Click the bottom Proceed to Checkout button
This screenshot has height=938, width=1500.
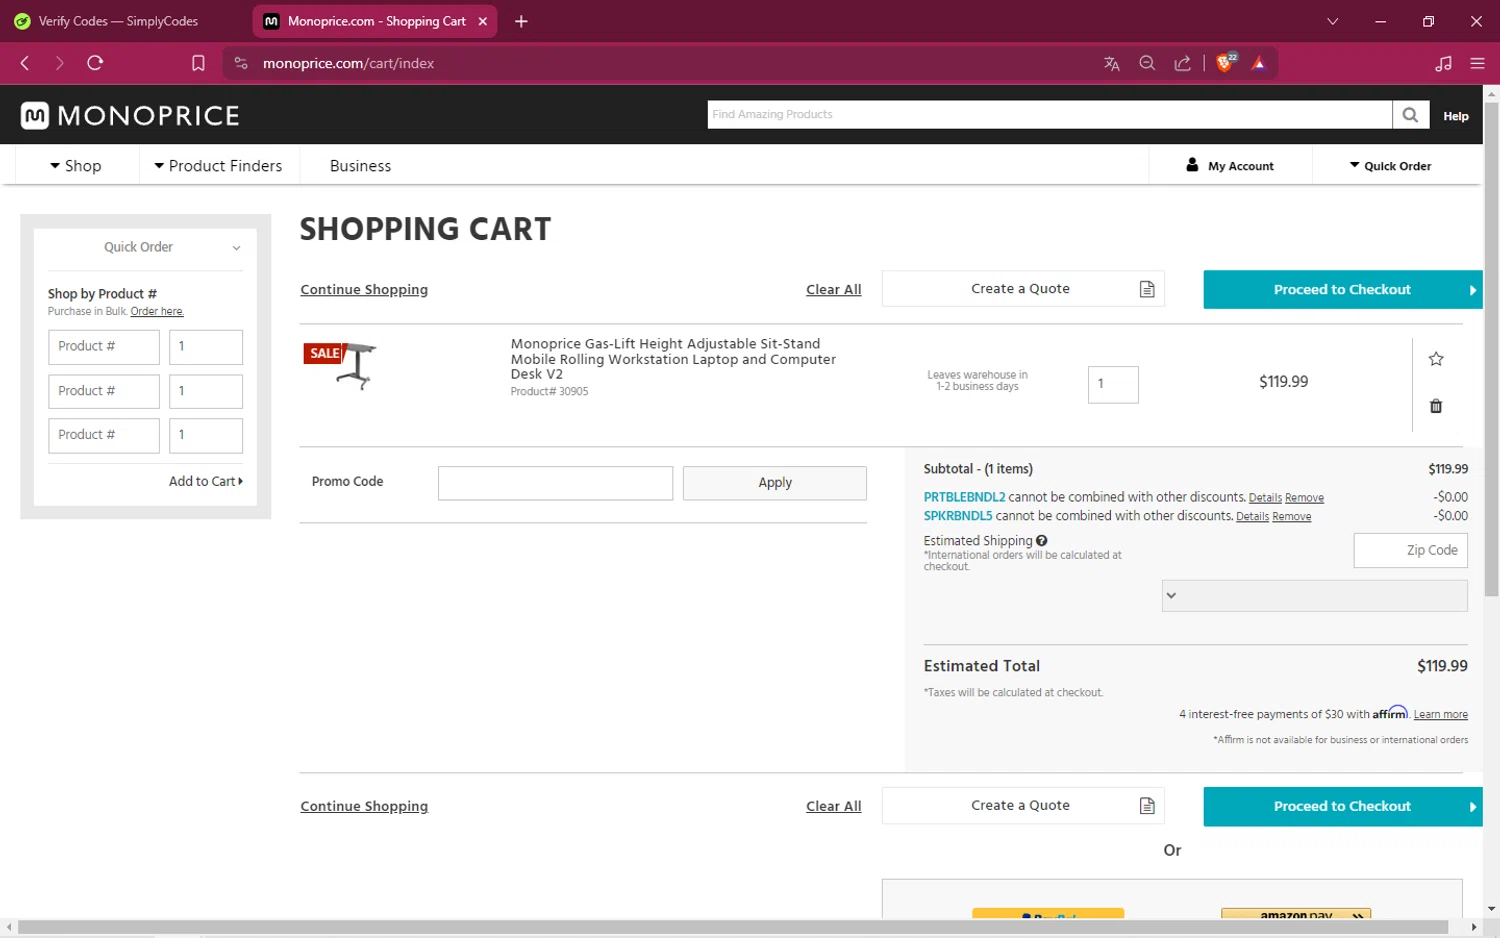(1342, 807)
